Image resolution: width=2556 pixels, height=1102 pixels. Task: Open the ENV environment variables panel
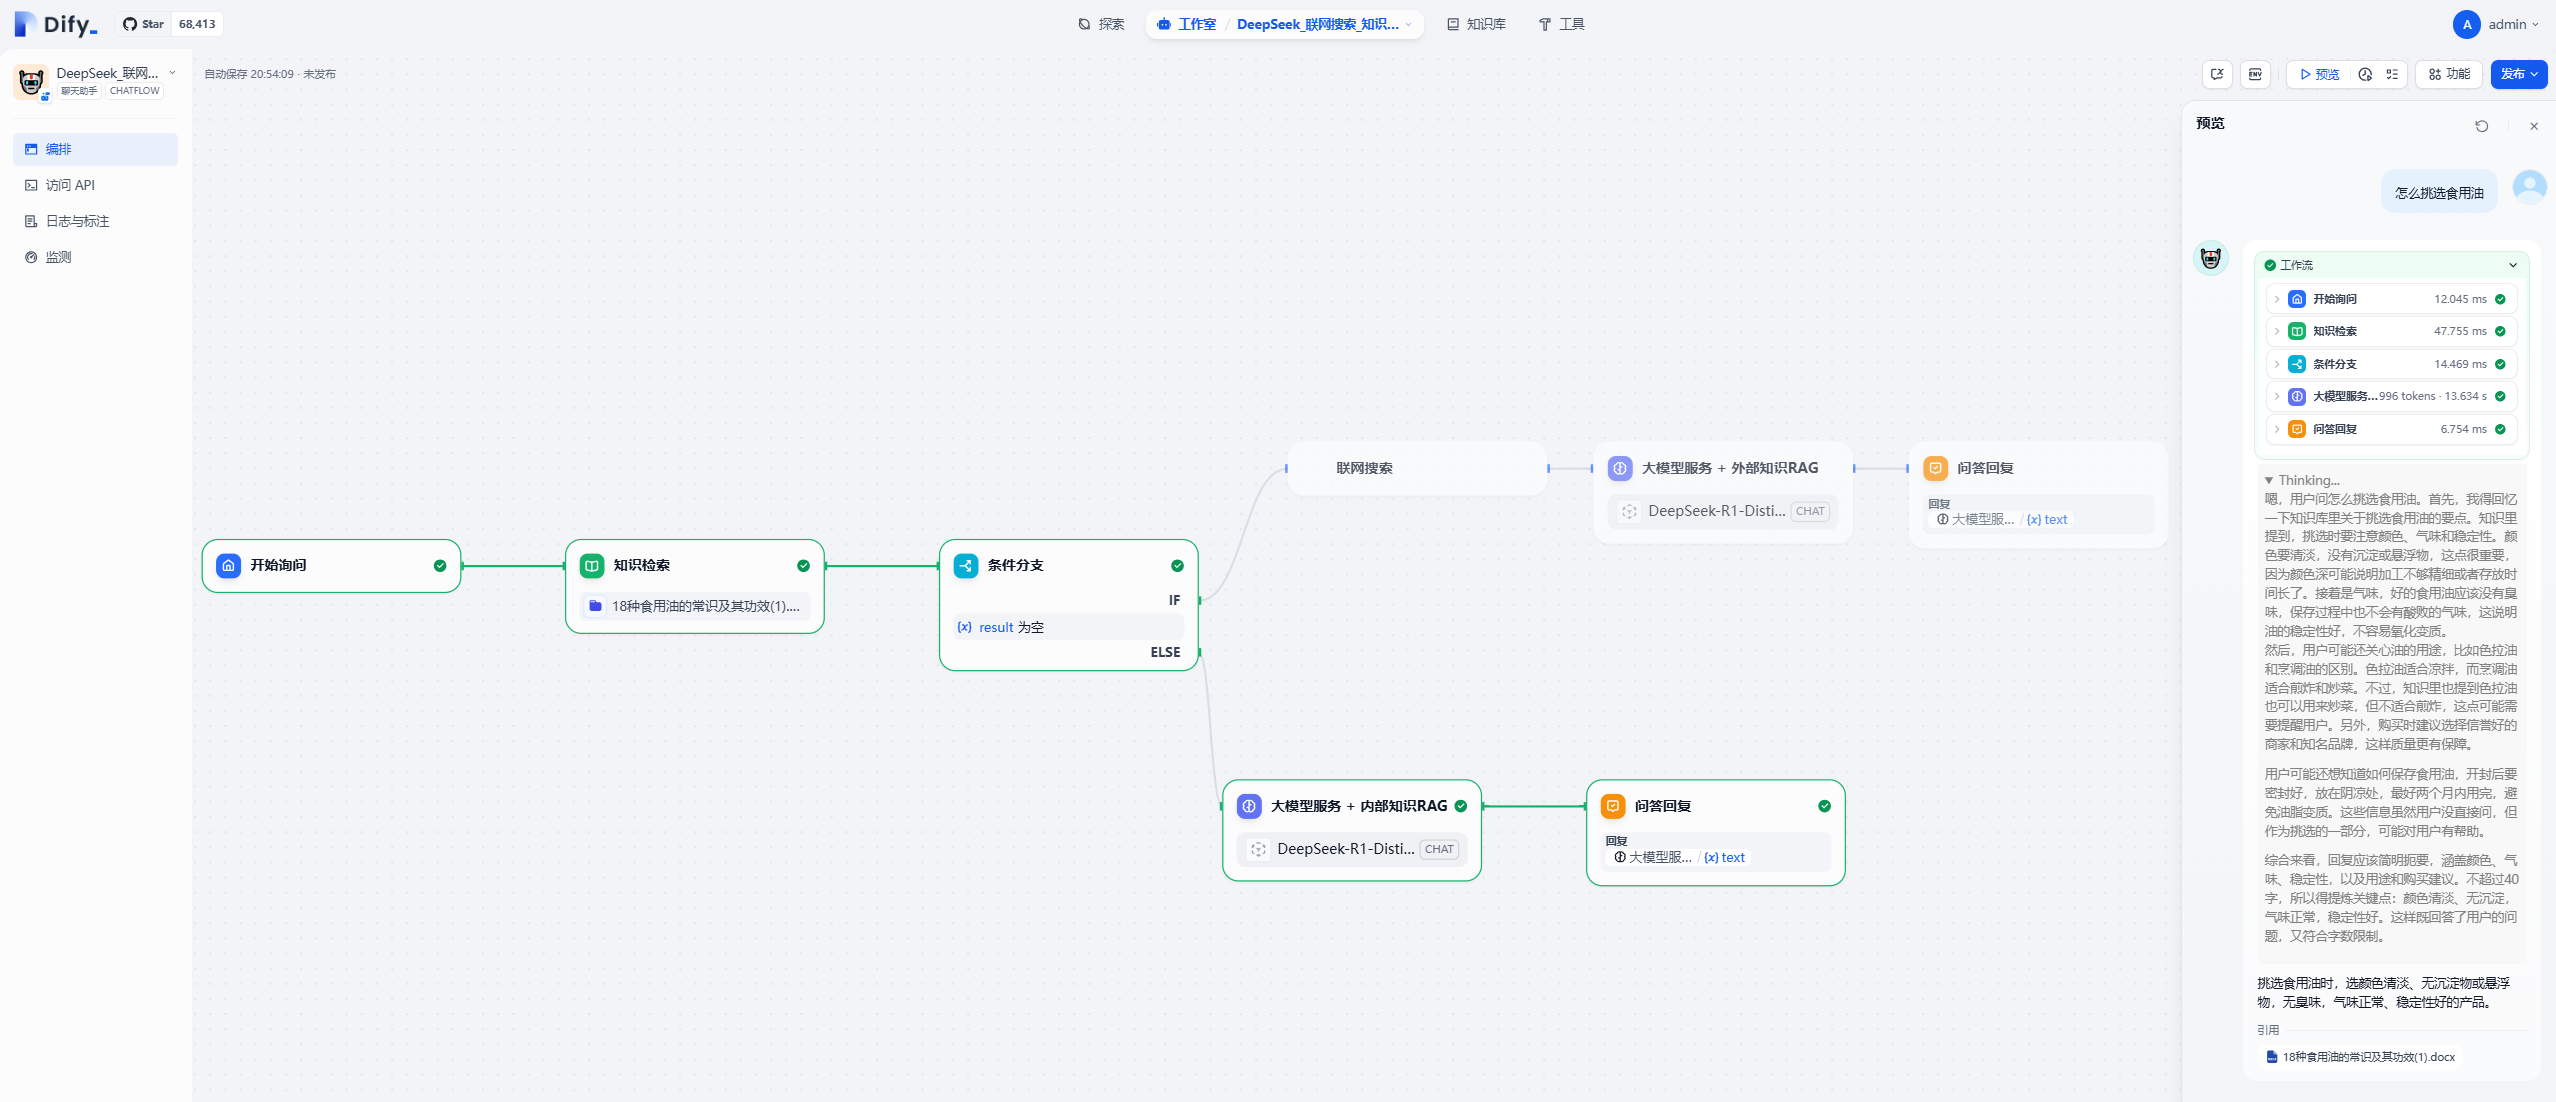tap(2255, 74)
